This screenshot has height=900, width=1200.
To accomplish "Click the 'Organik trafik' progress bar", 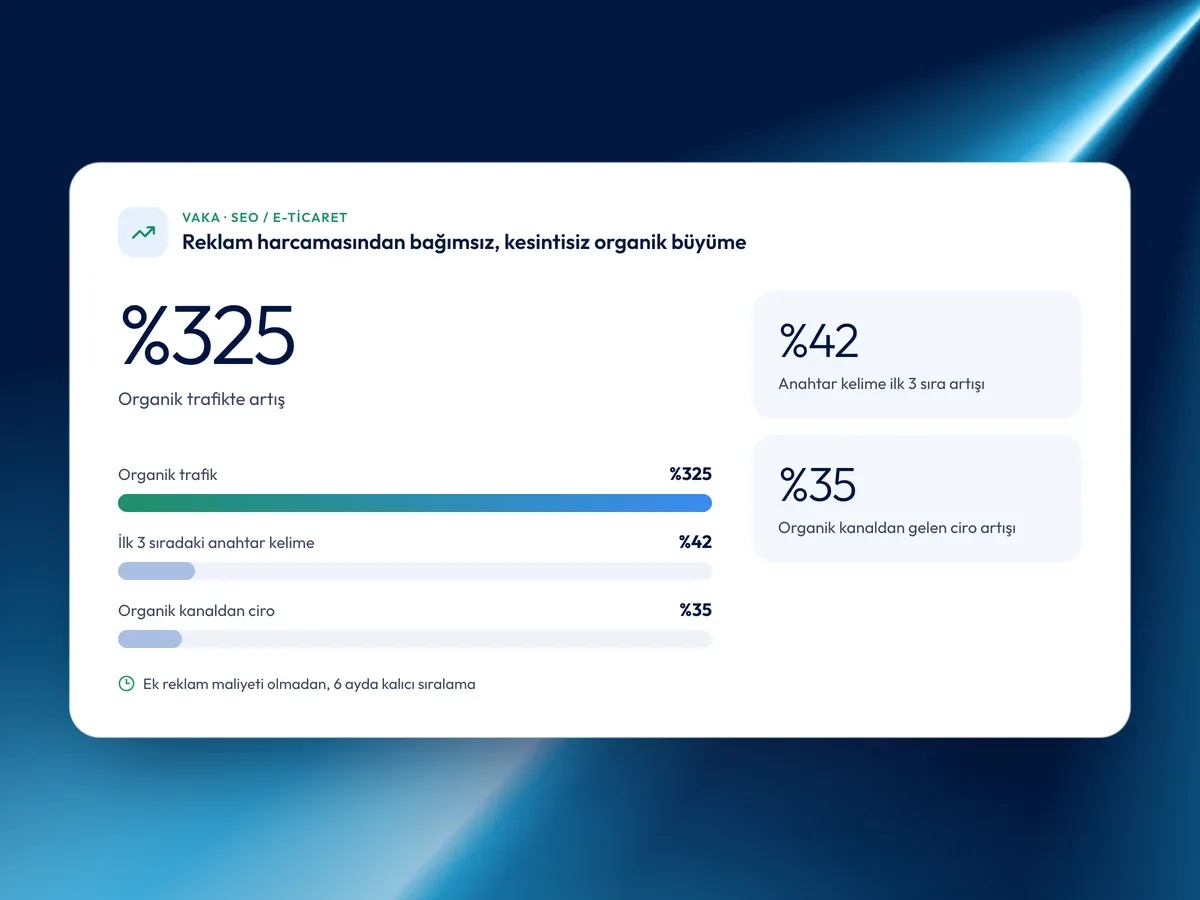I will click(415, 503).
